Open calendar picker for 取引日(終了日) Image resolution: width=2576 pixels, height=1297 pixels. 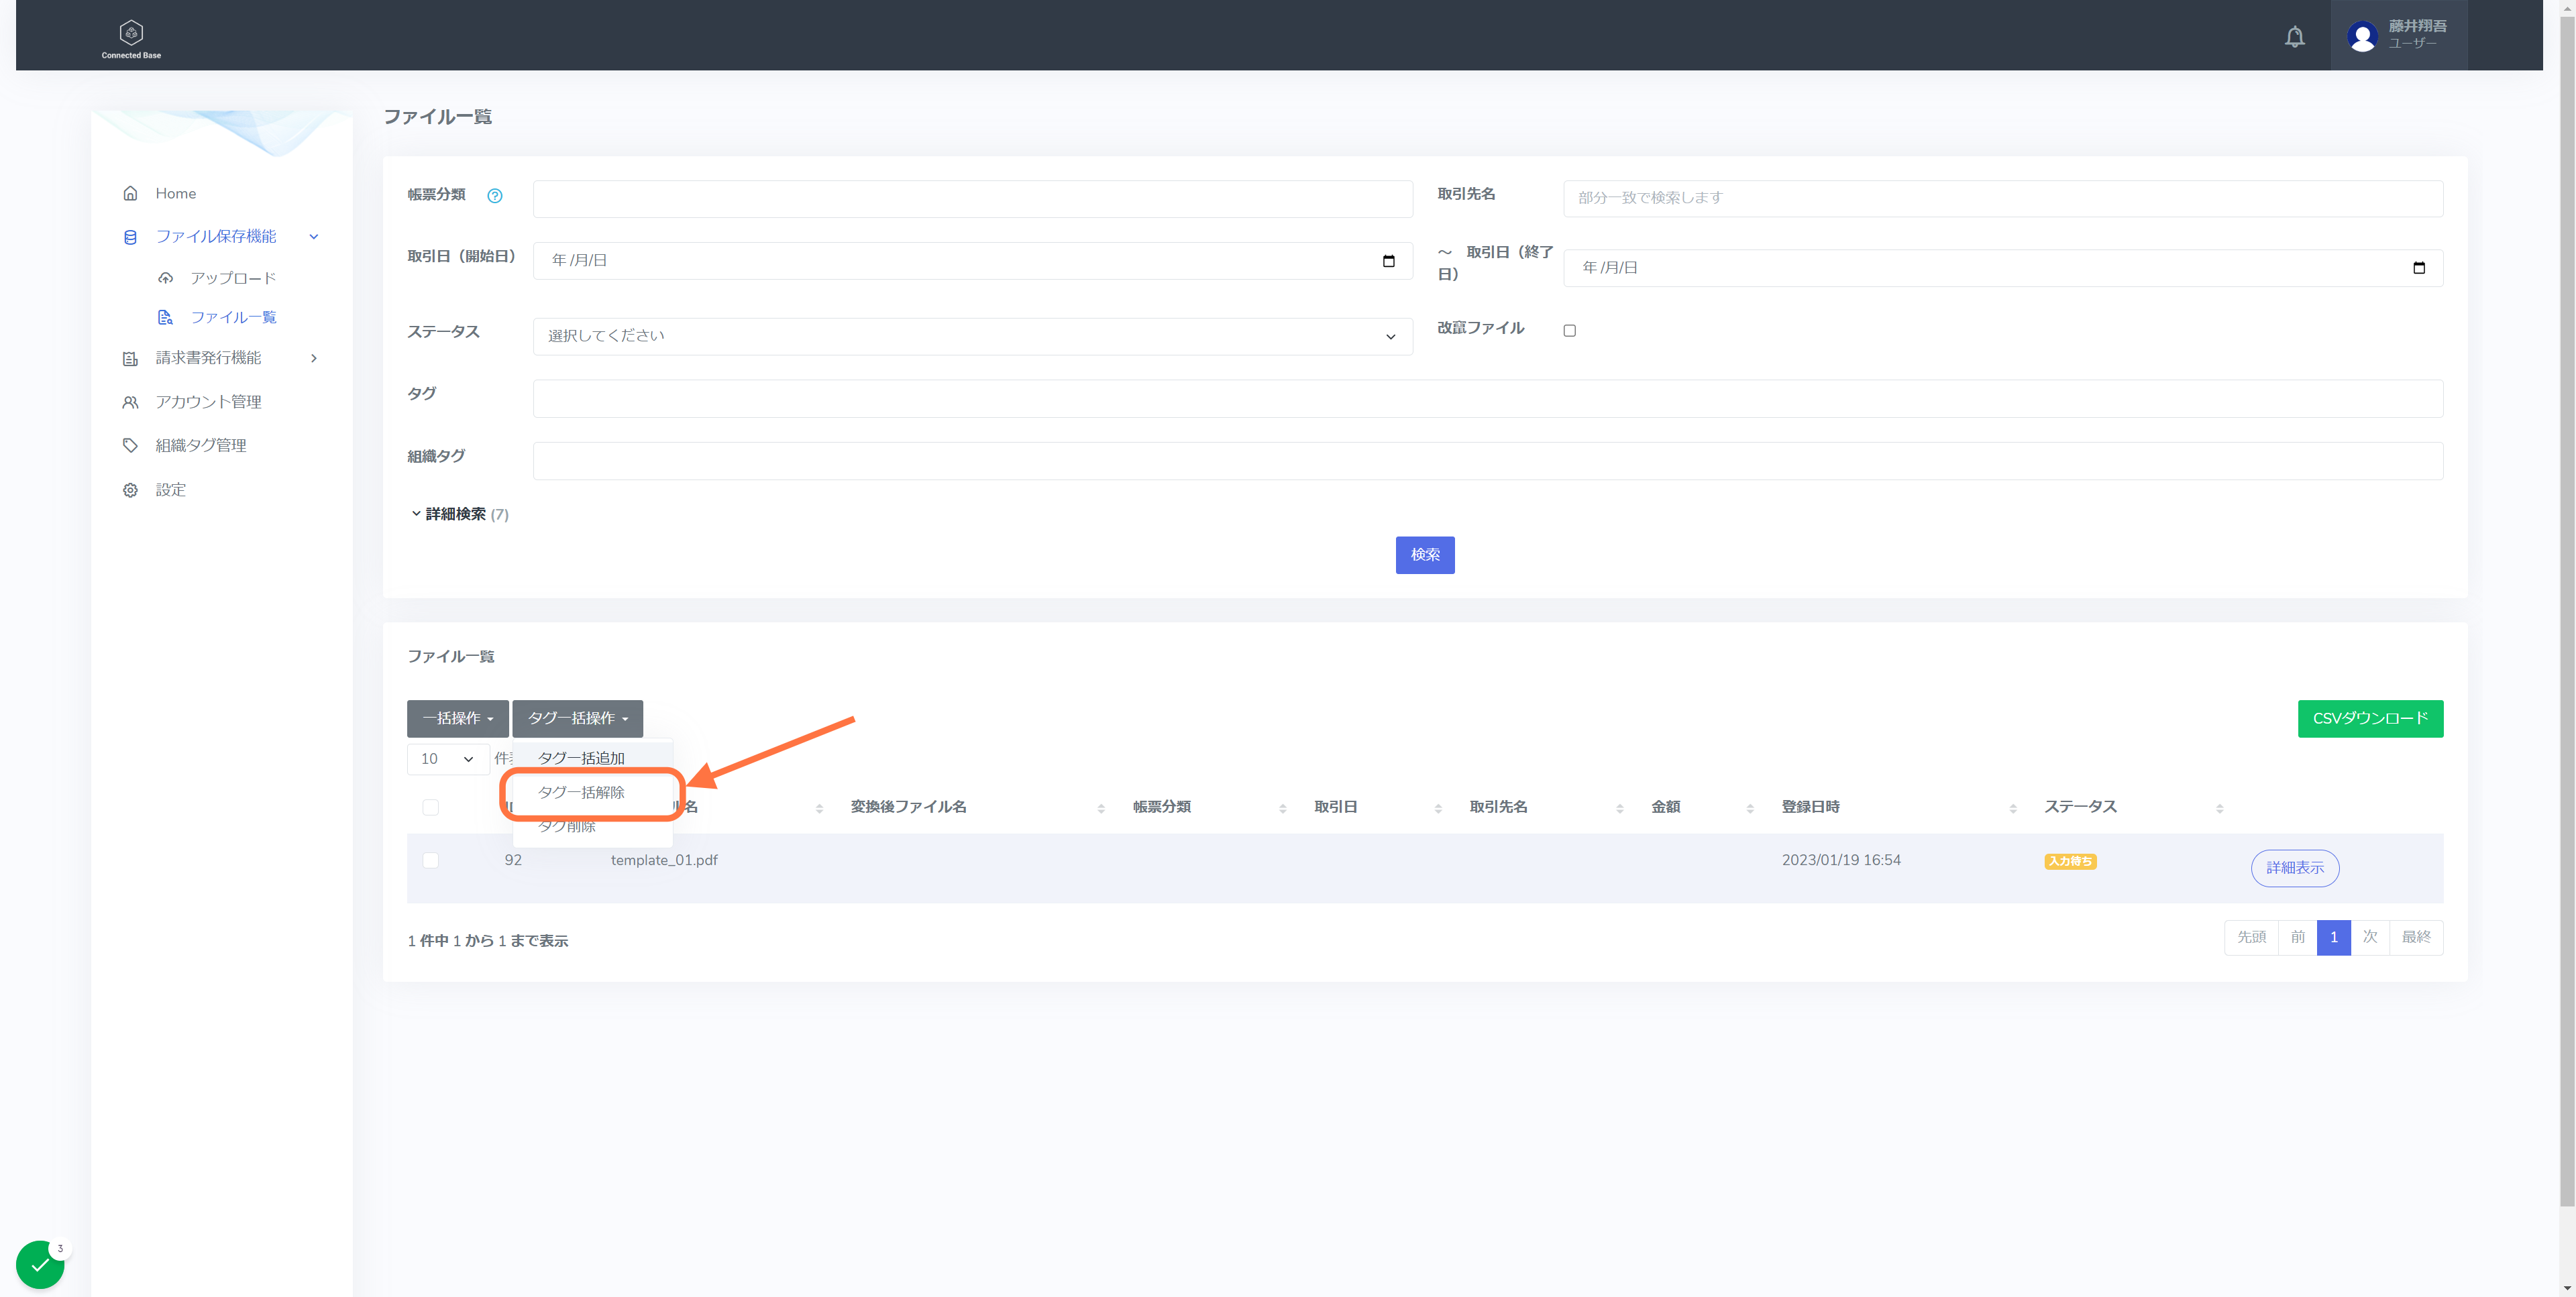pos(2418,268)
